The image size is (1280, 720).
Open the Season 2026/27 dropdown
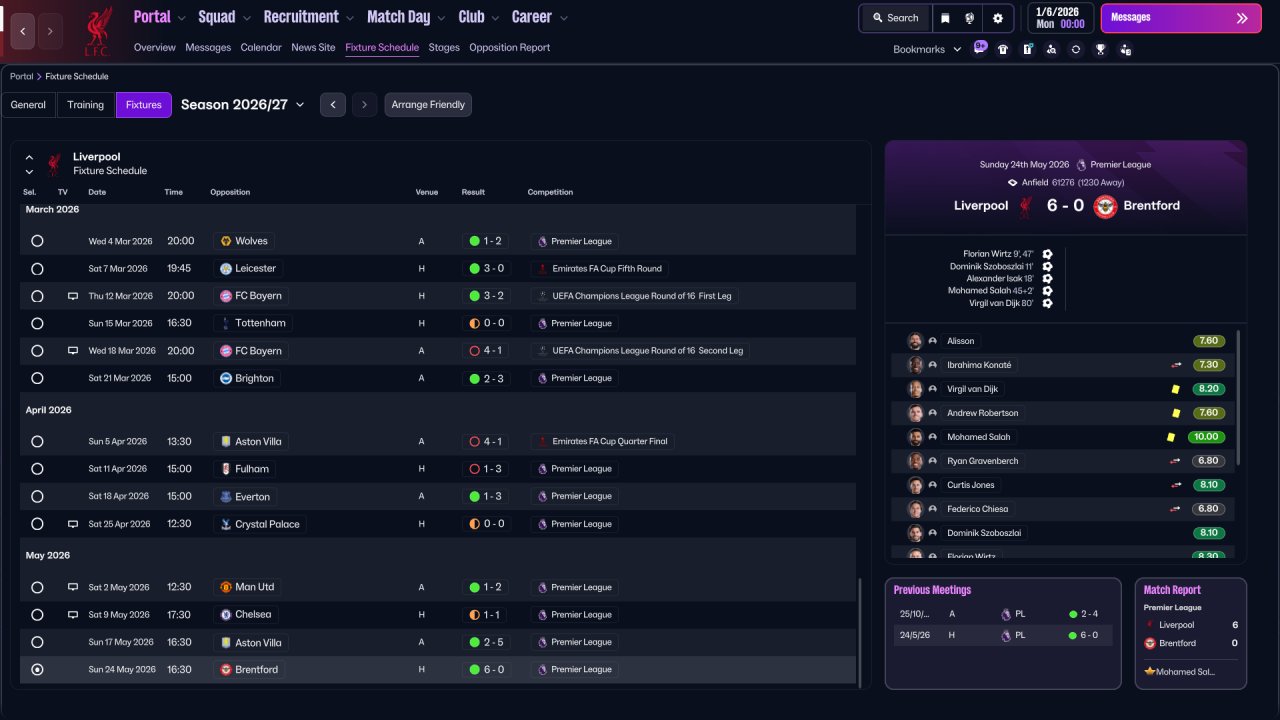pyautogui.click(x=243, y=104)
